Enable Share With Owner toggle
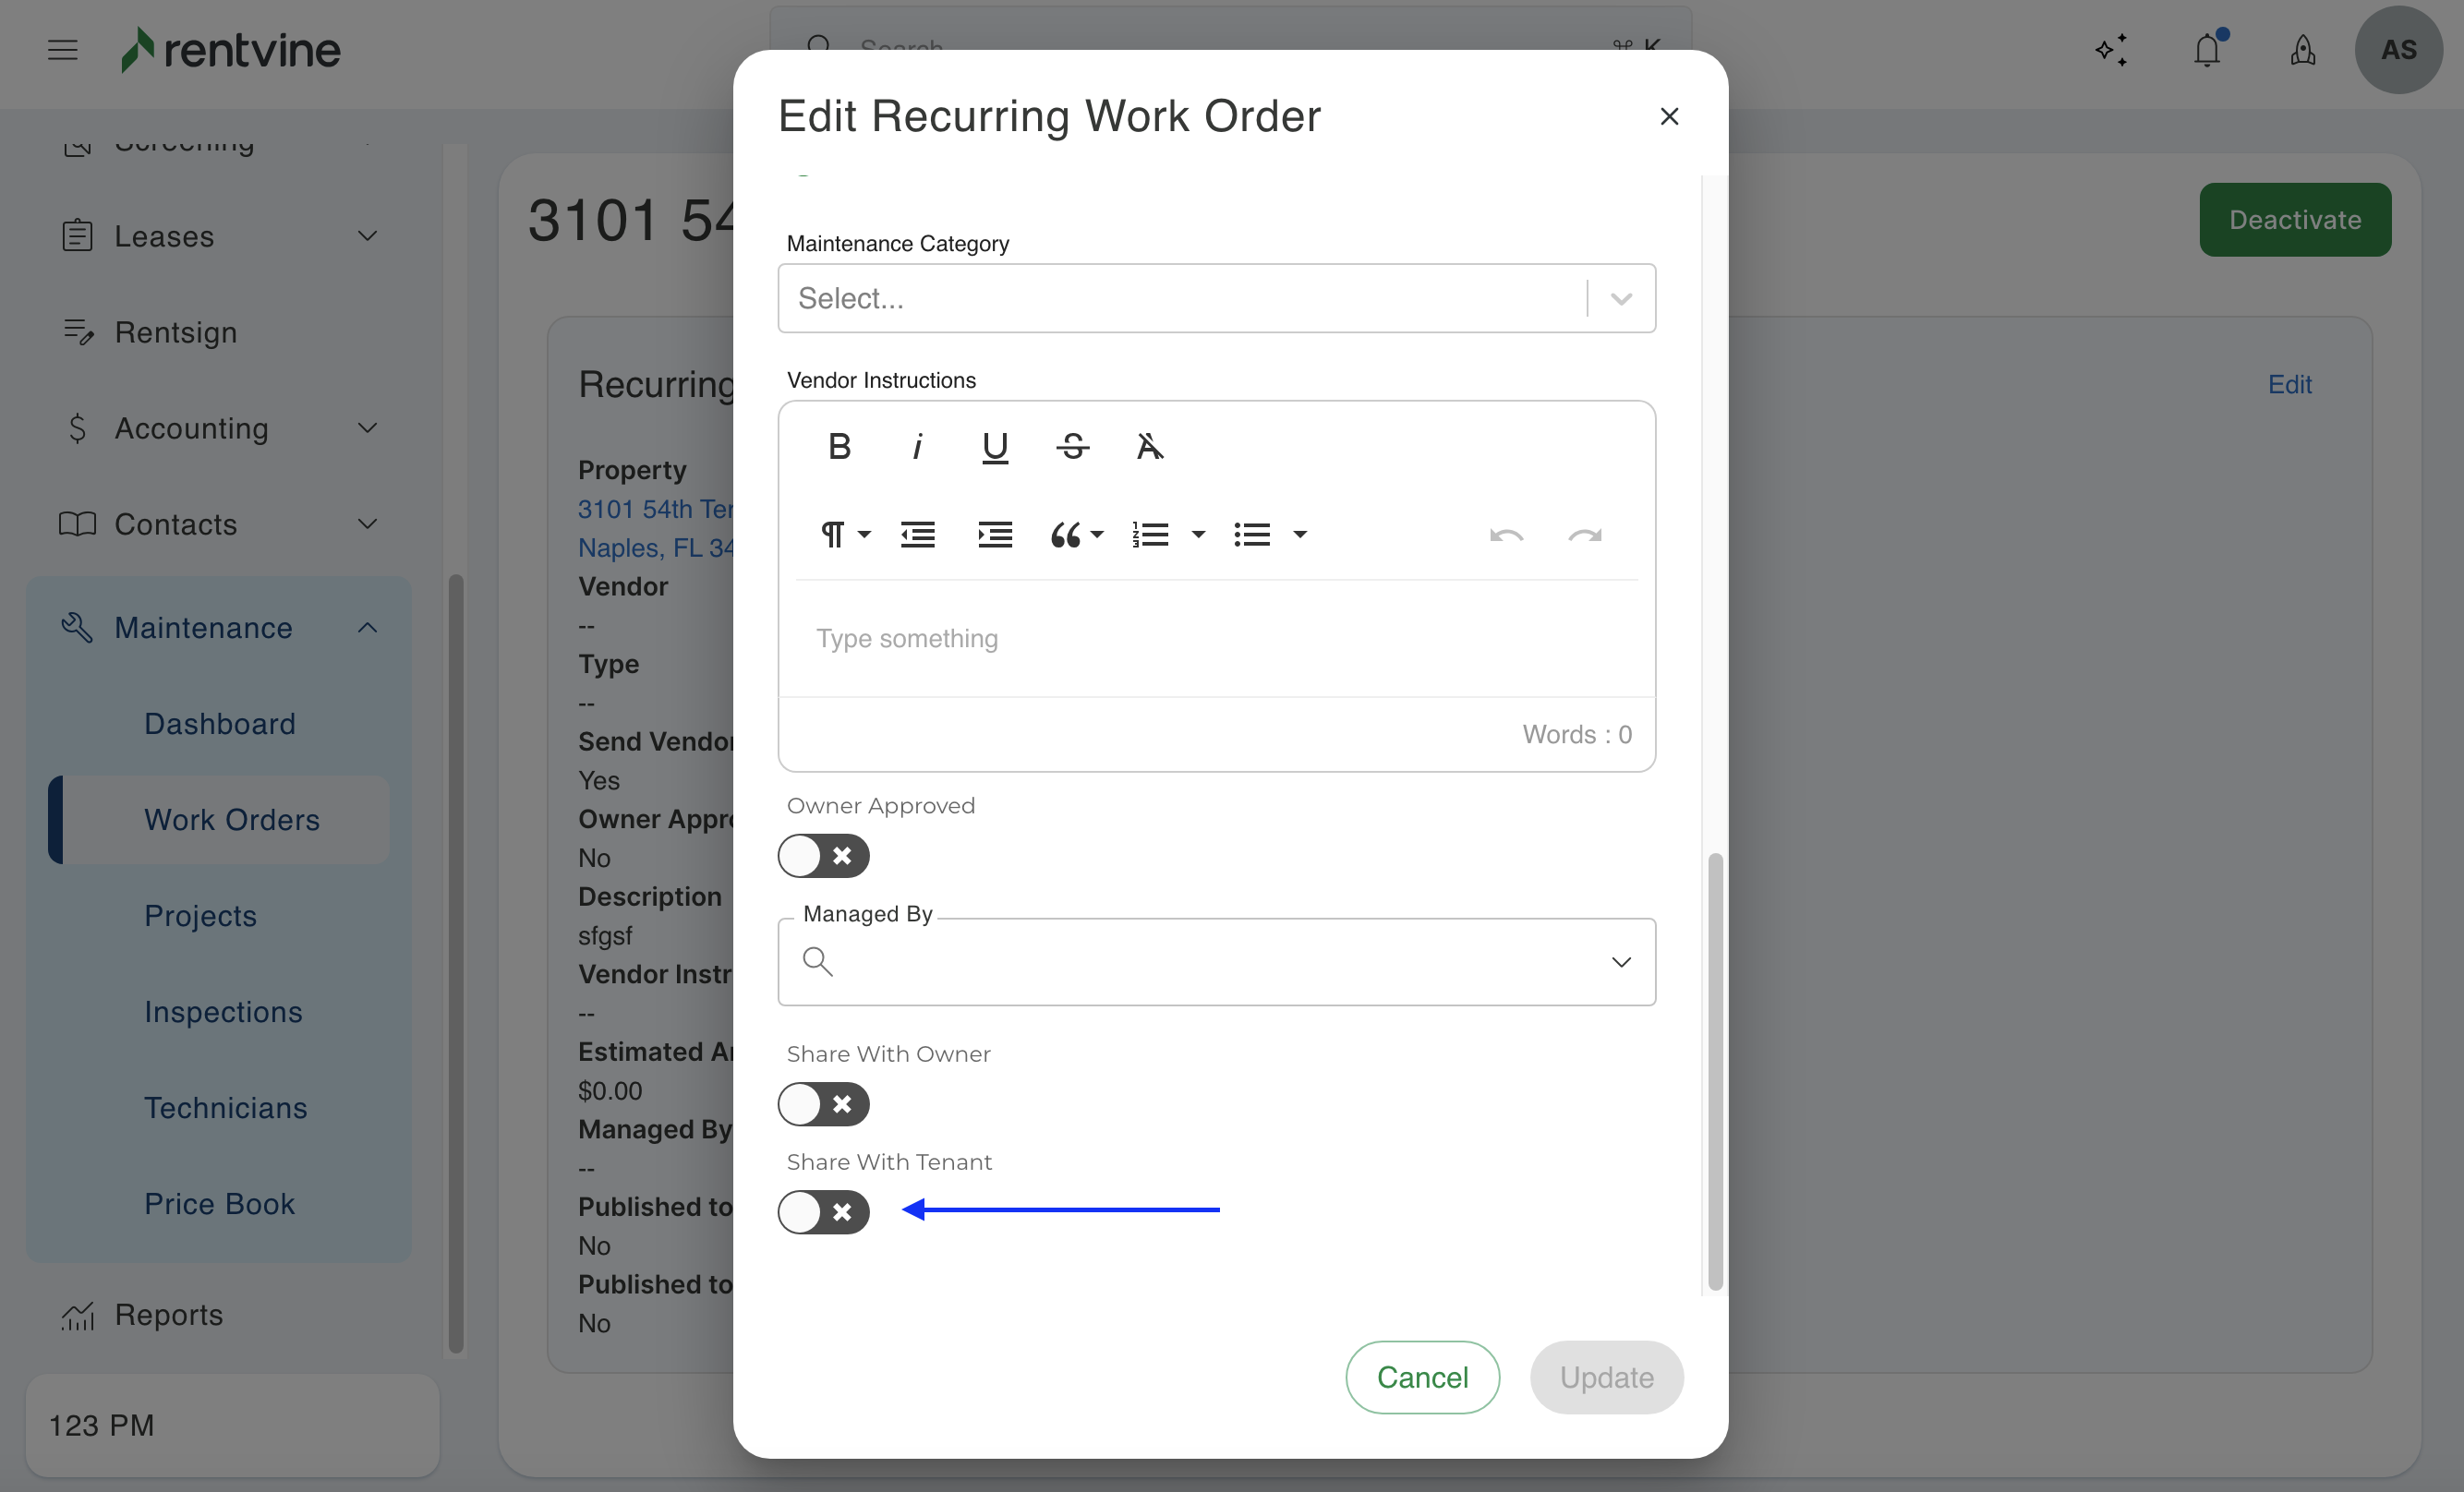 (x=823, y=1104)
